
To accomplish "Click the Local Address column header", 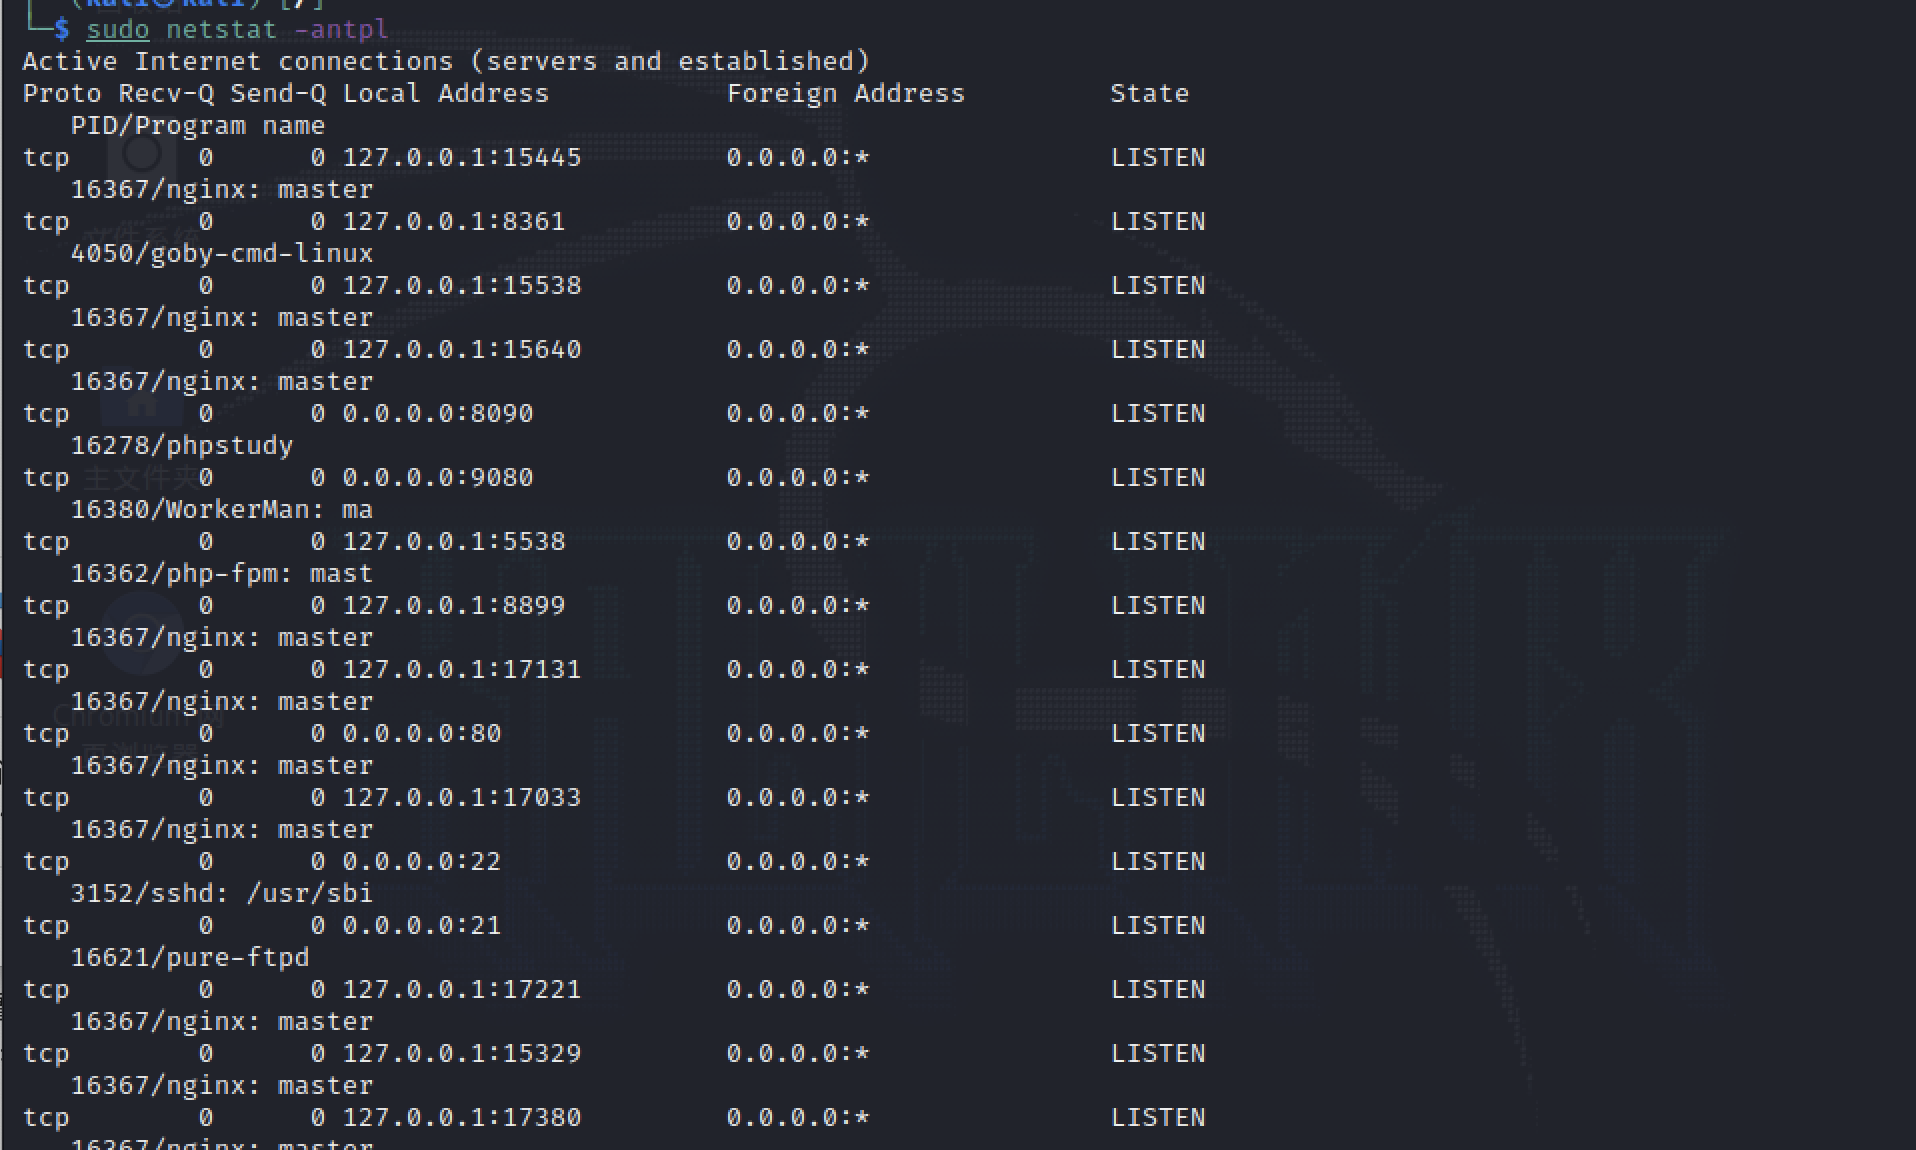I will click(x=445, y=93).
